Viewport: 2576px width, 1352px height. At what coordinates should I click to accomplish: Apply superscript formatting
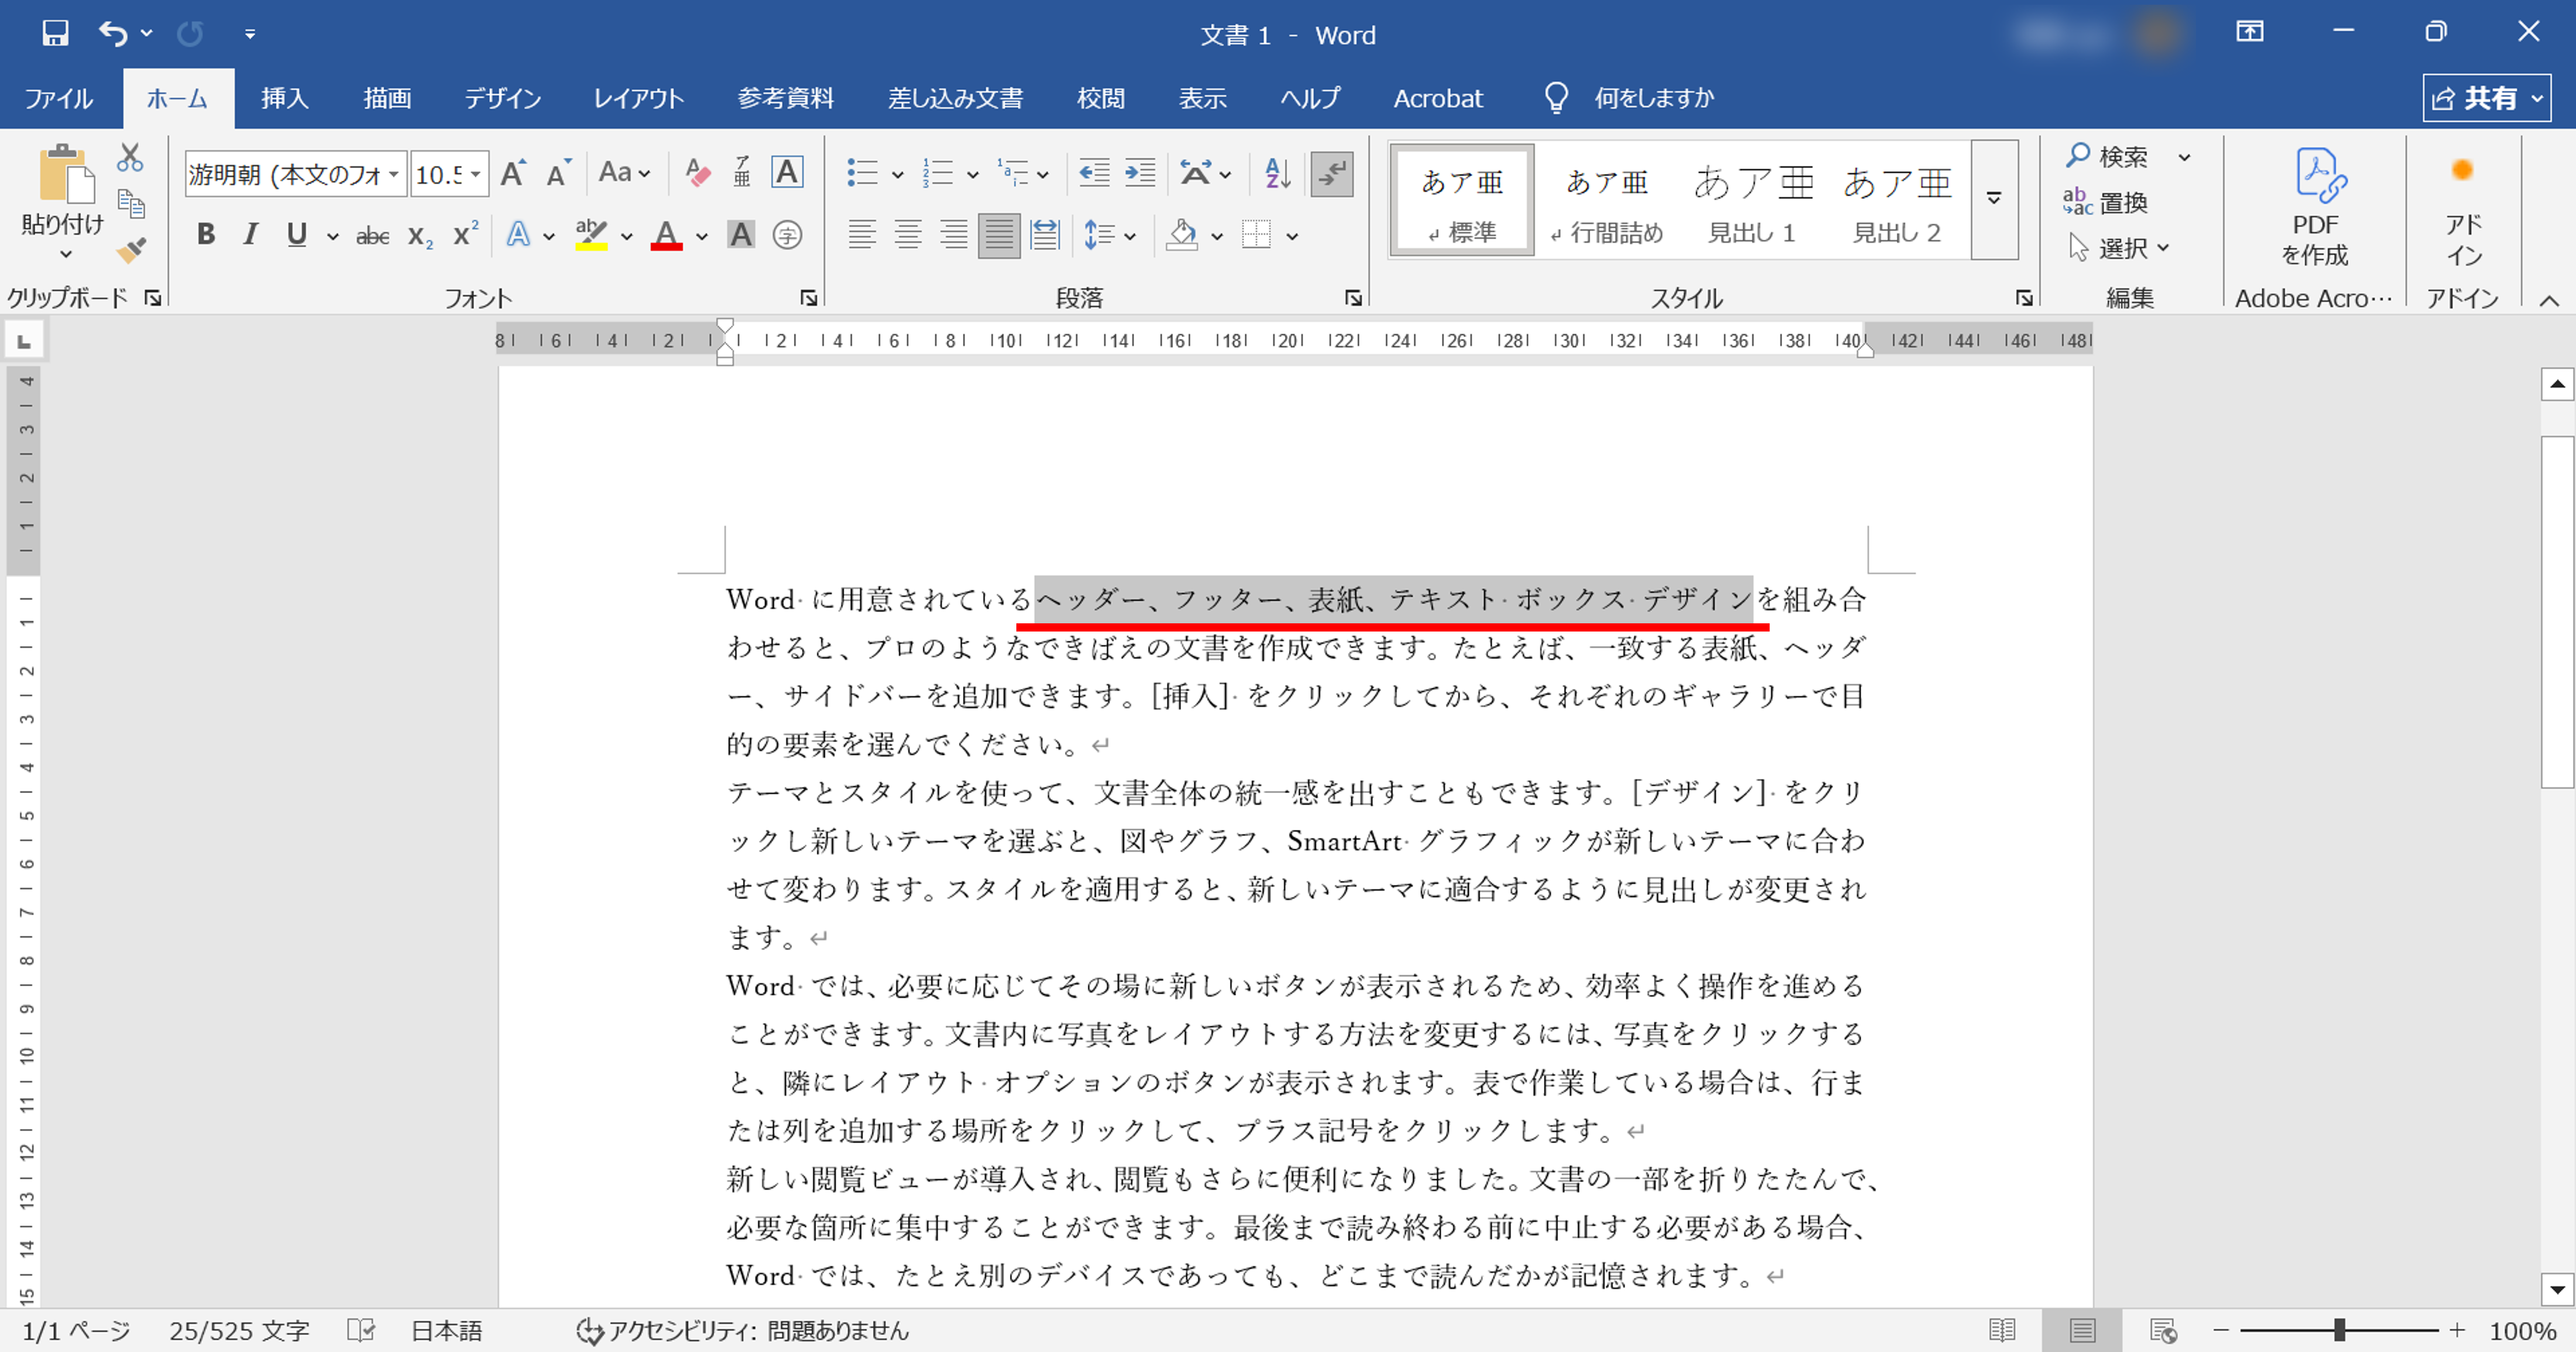465,234
